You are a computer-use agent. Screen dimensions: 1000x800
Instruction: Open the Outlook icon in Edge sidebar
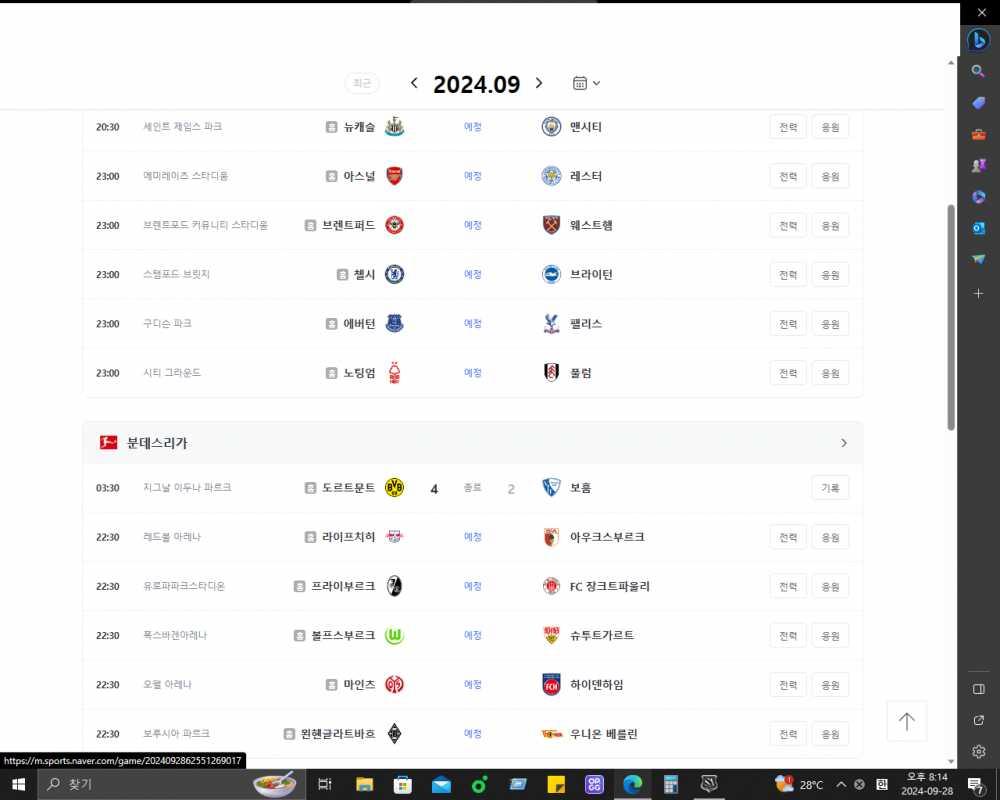pos(978,228)
